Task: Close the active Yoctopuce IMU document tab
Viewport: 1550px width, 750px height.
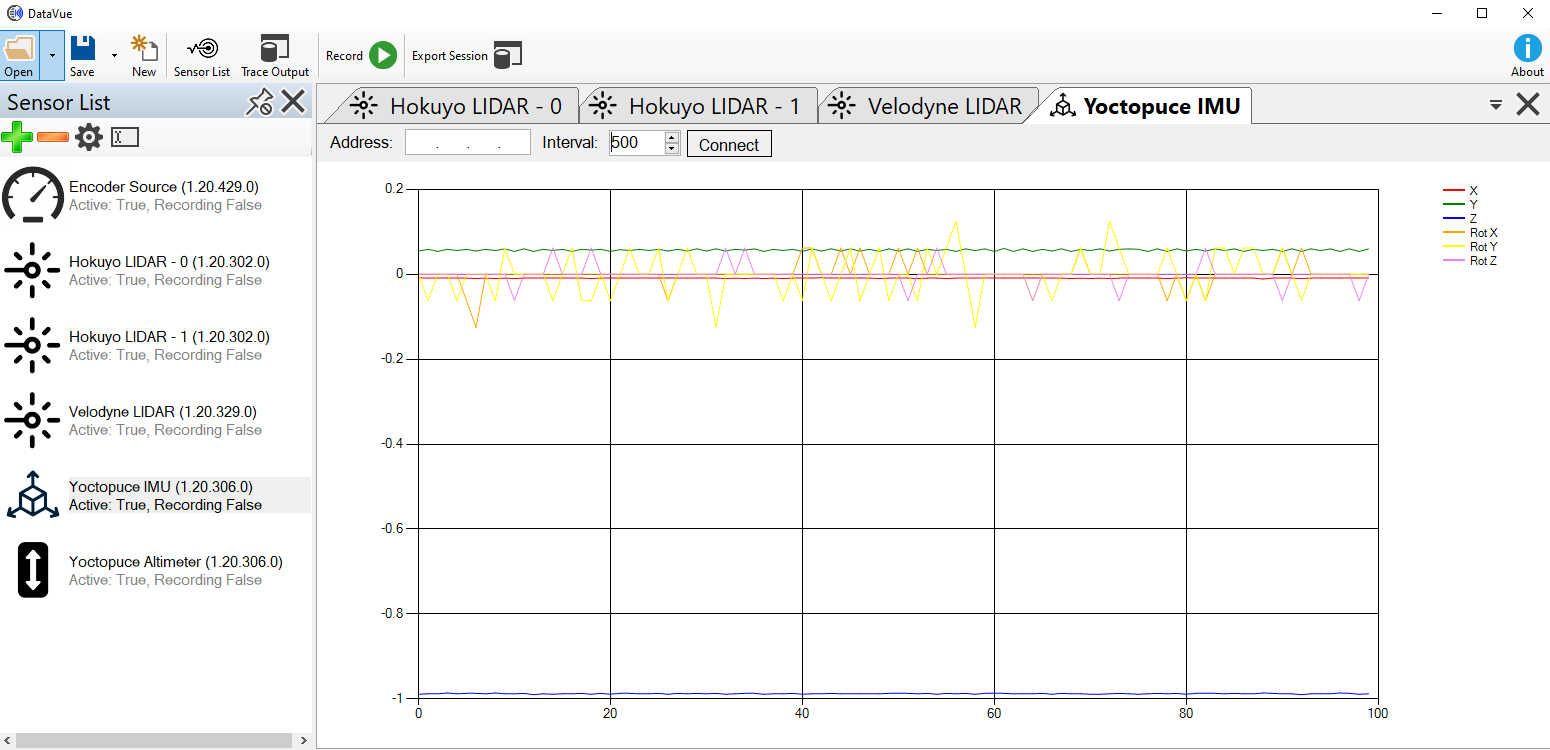Action: pos(1527,104)
